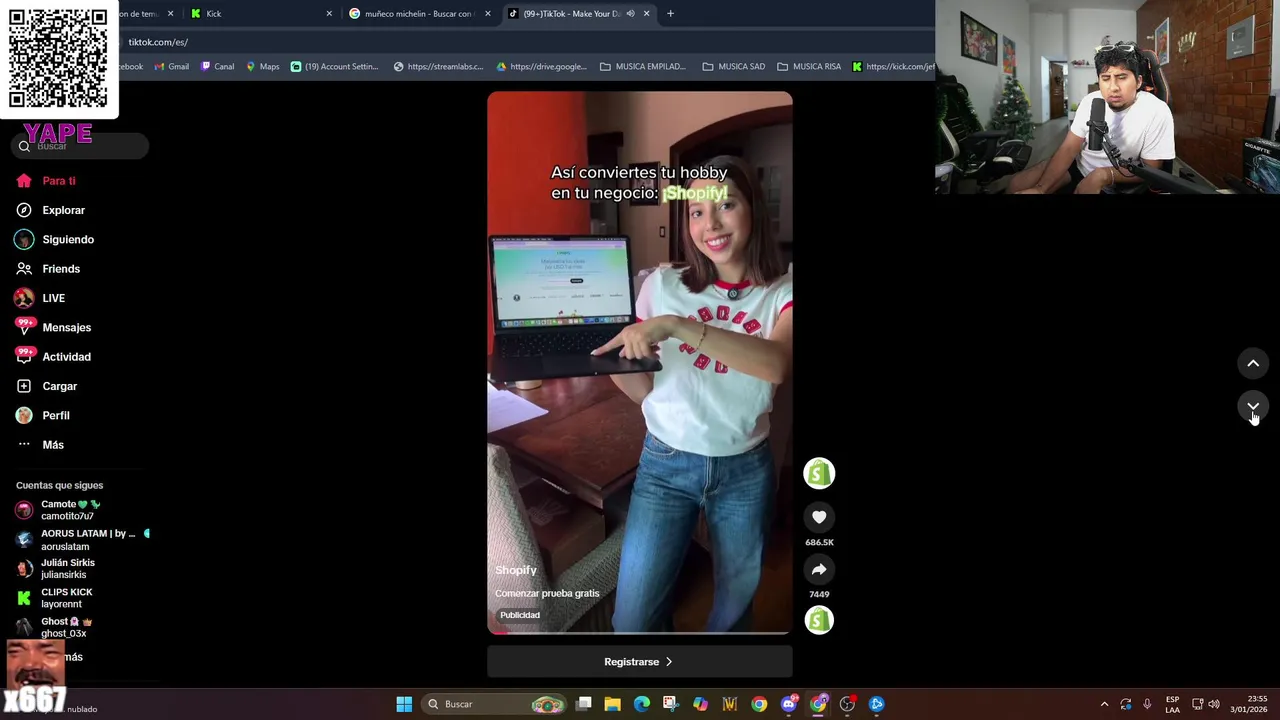Viewport: 1280px width, 720px height.
Task: Open the Account Settings bookmark
Action: (335, 67)
